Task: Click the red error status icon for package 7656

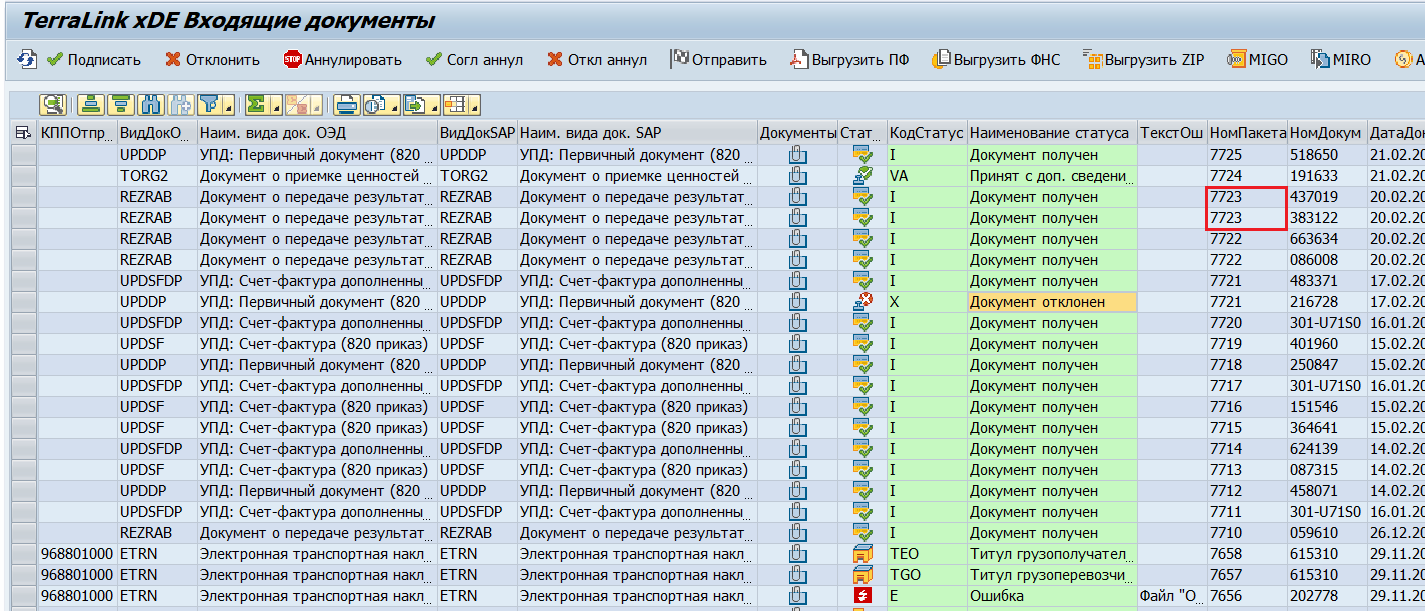Action: click(x=861, y=596)
